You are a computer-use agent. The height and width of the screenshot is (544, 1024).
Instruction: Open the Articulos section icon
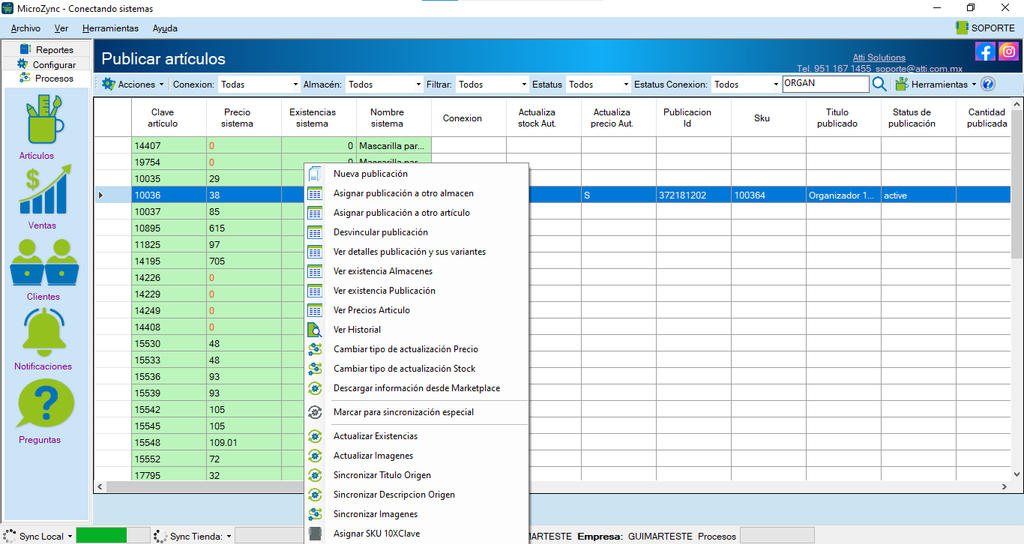pyautogui.click(x=45, y=120)
